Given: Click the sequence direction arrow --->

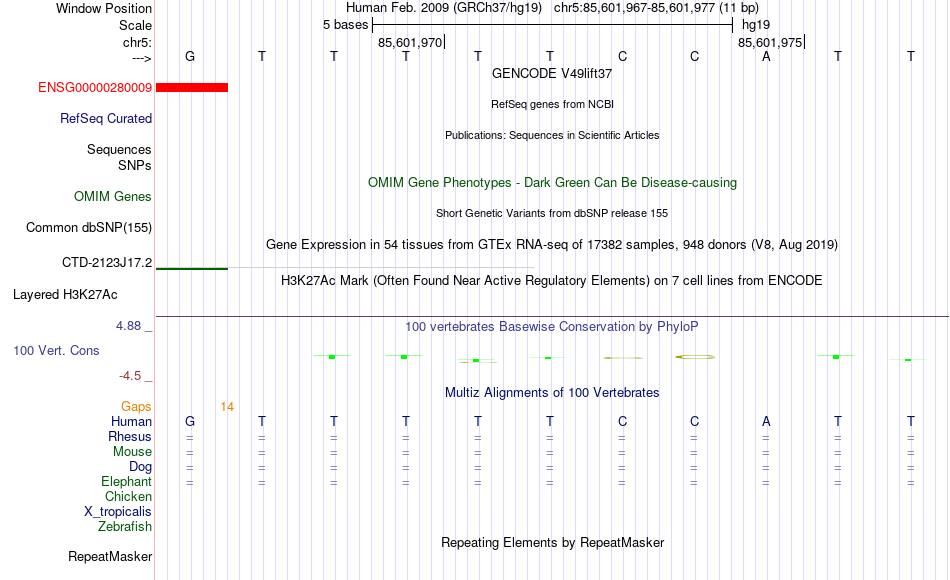Looking at the screenshot, I should [x=142, y=58].
